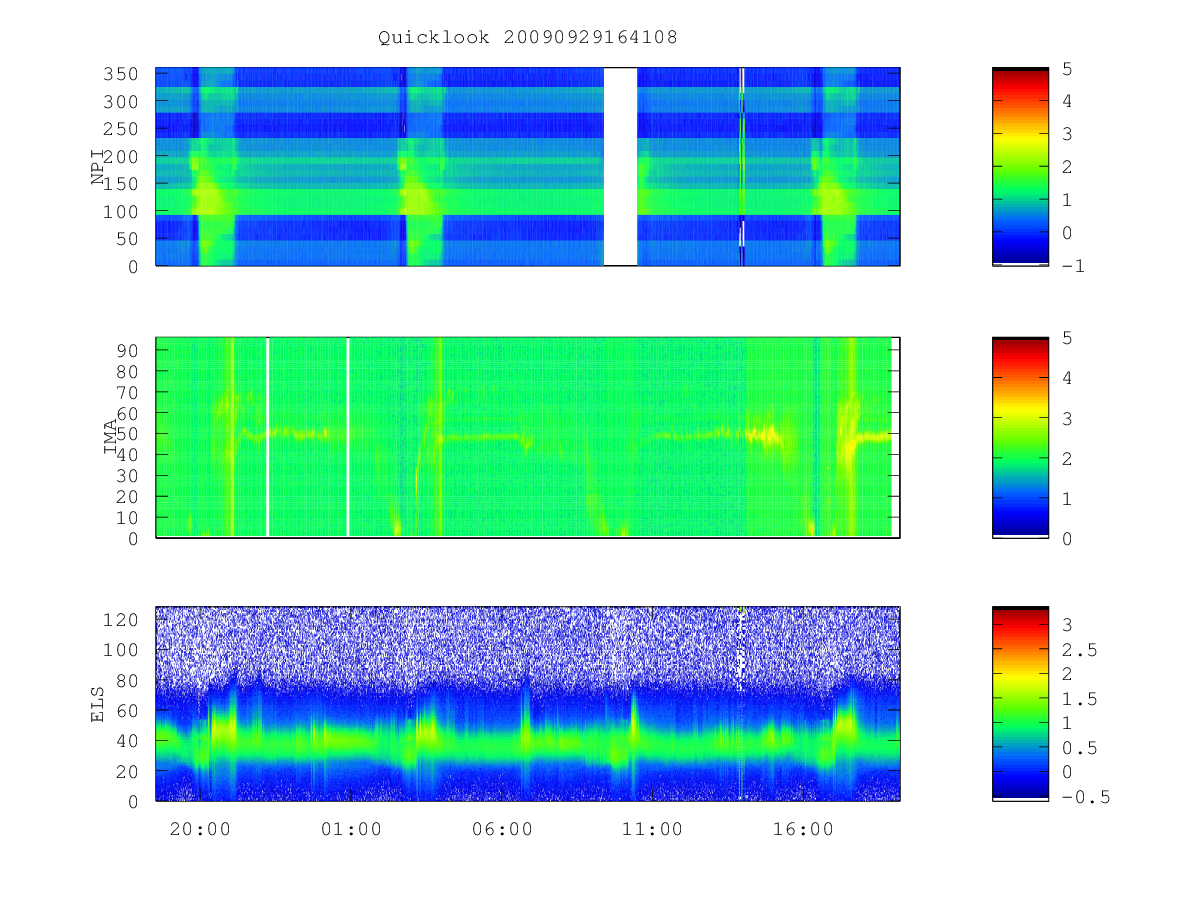
Task: Click the ELS spectrogram plot
Action: click(528, 704)
